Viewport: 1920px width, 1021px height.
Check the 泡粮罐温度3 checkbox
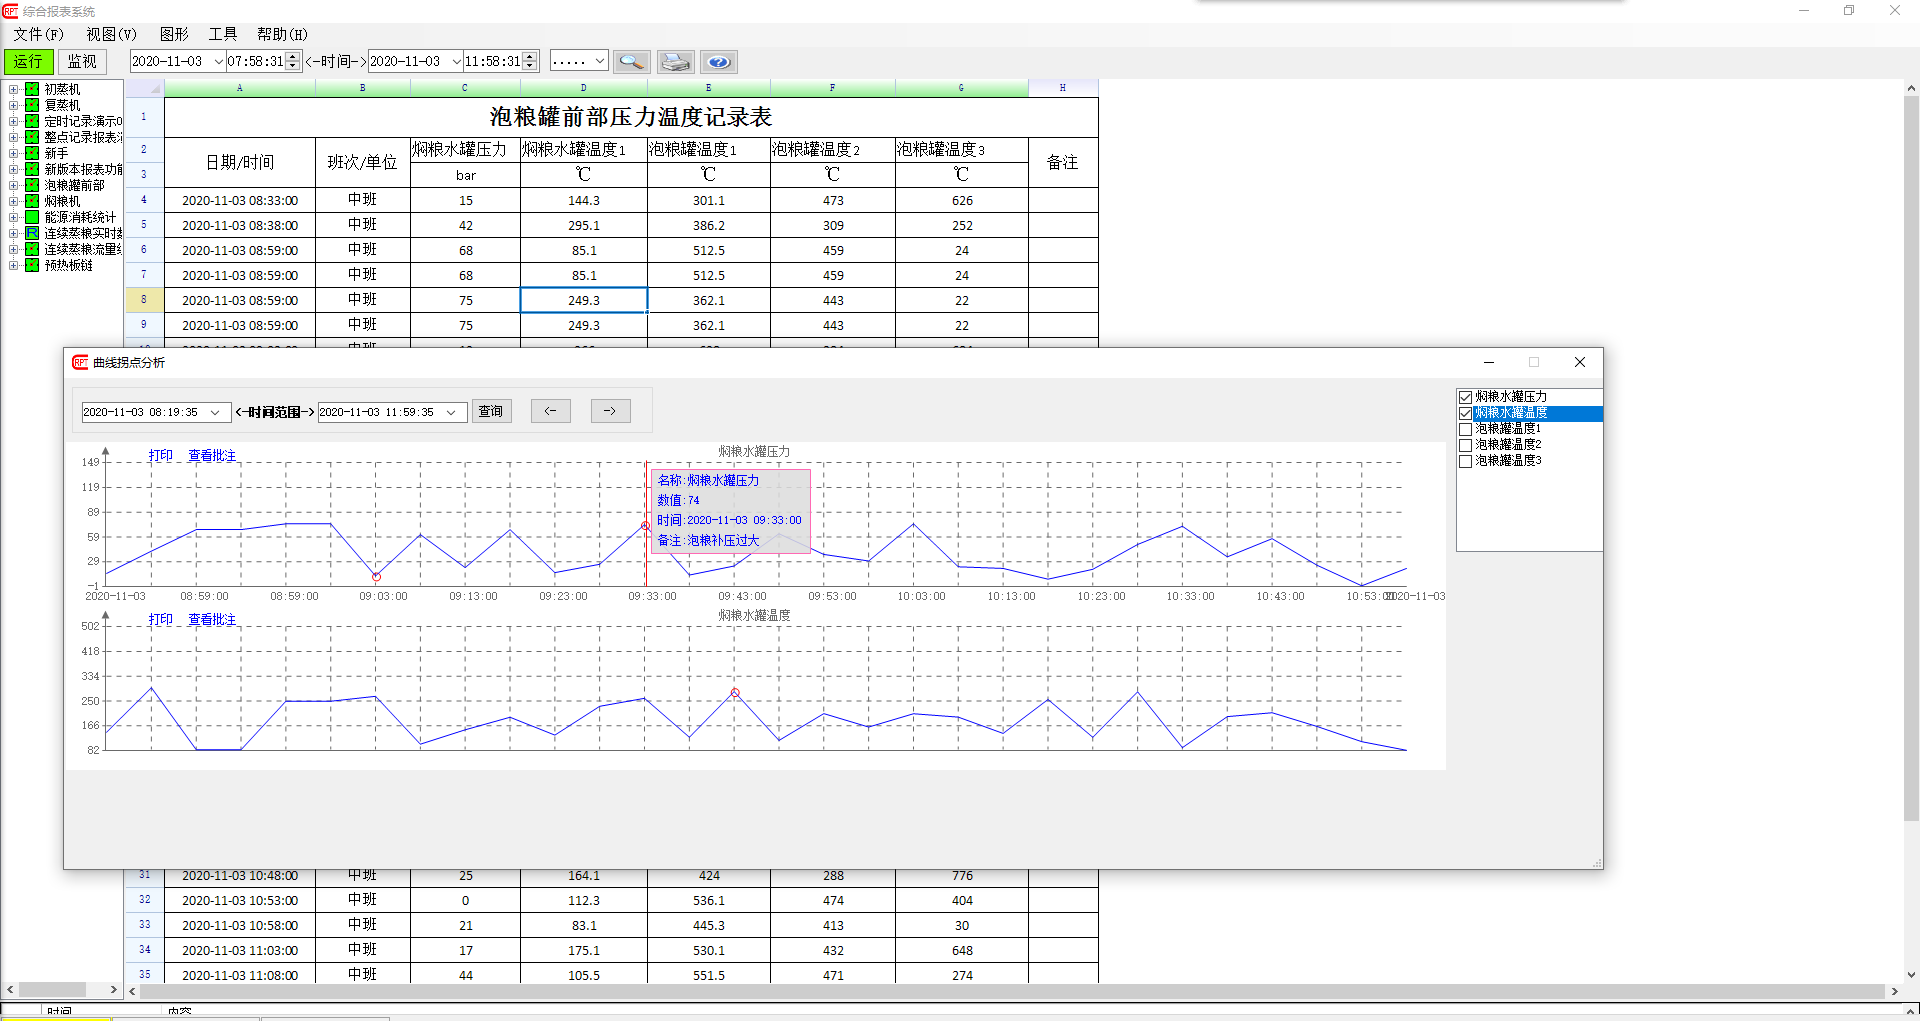point(1466,461)
